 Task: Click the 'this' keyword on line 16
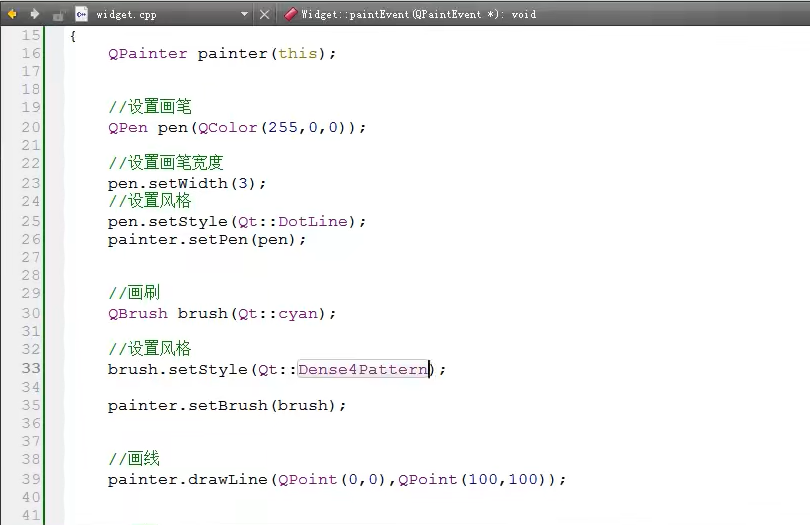298,54
